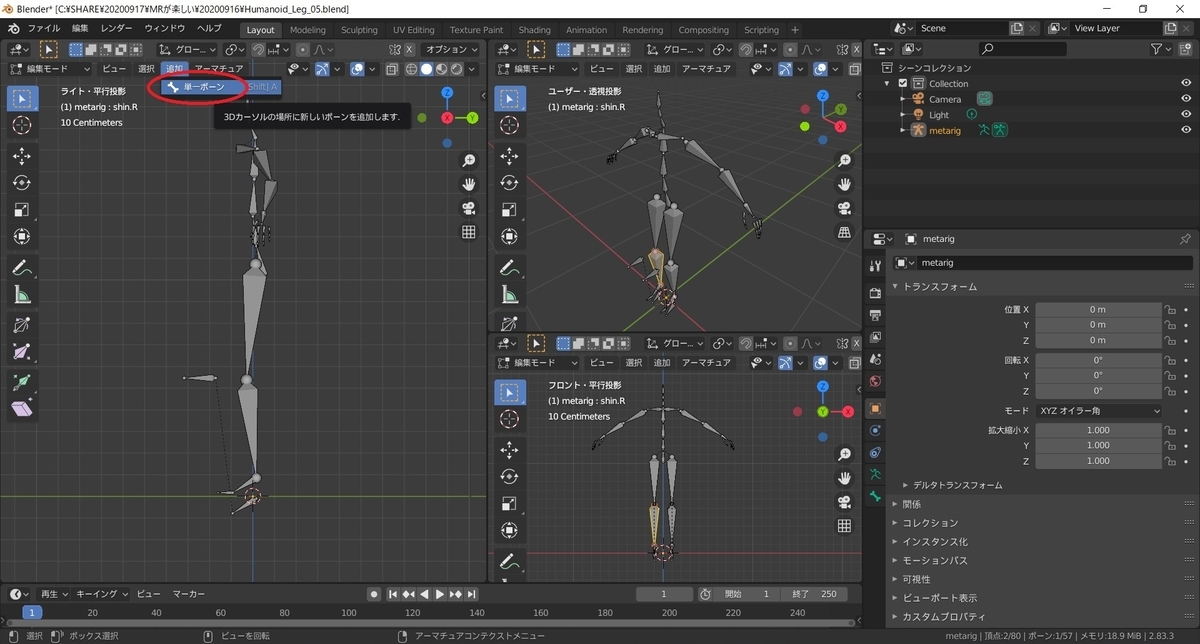Click the auto keying record button

pyautogui.click(x=374, y=594)
